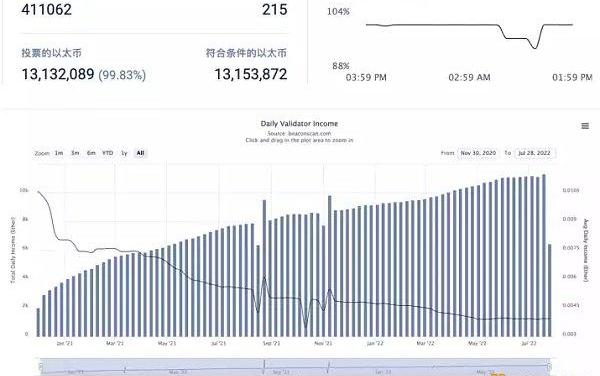Select the last short bar after Jul '22
The width and height of the screenshot is (600, 376).
[x=550, y=290]
